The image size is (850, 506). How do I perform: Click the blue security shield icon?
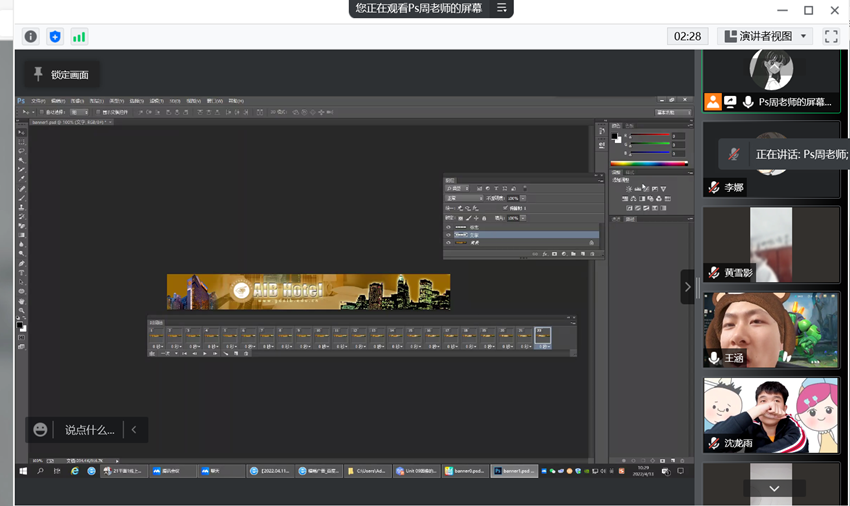point(55,36)
